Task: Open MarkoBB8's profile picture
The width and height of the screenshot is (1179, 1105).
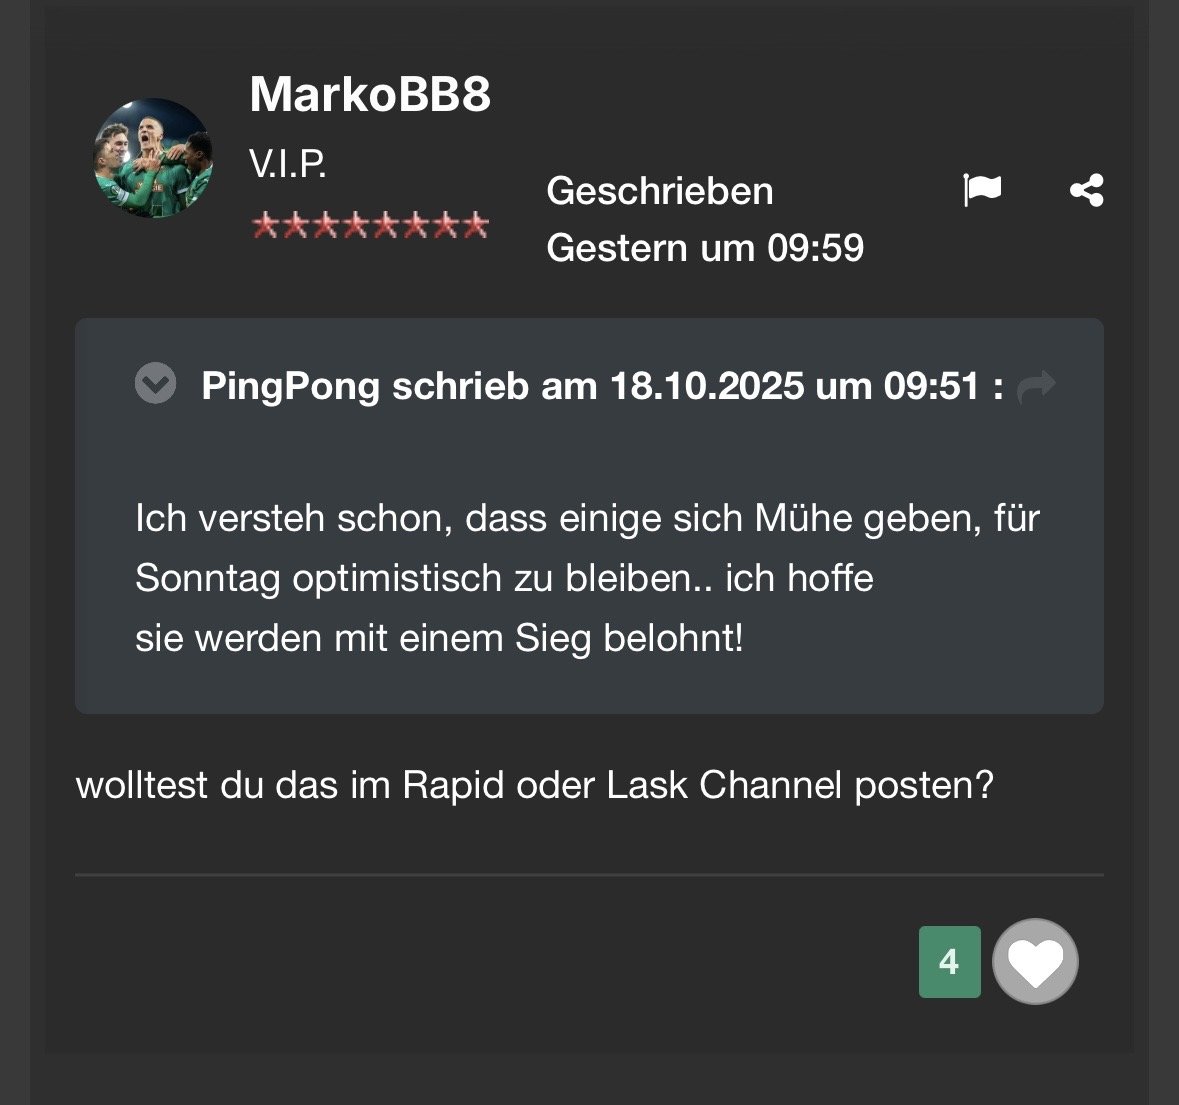Action: (x=153, y=158)
